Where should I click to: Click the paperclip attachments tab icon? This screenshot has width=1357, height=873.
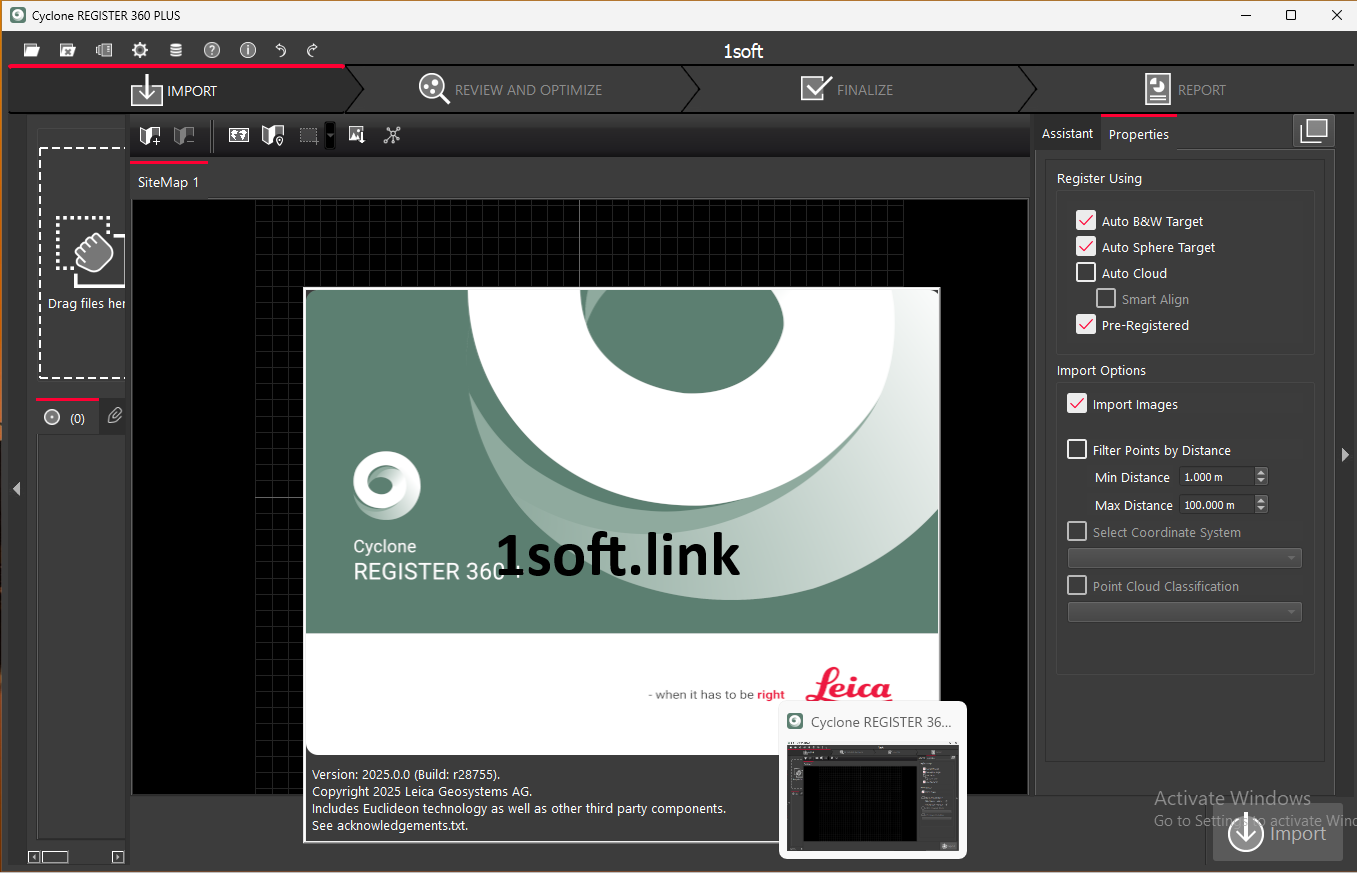(x=115, y=416)
